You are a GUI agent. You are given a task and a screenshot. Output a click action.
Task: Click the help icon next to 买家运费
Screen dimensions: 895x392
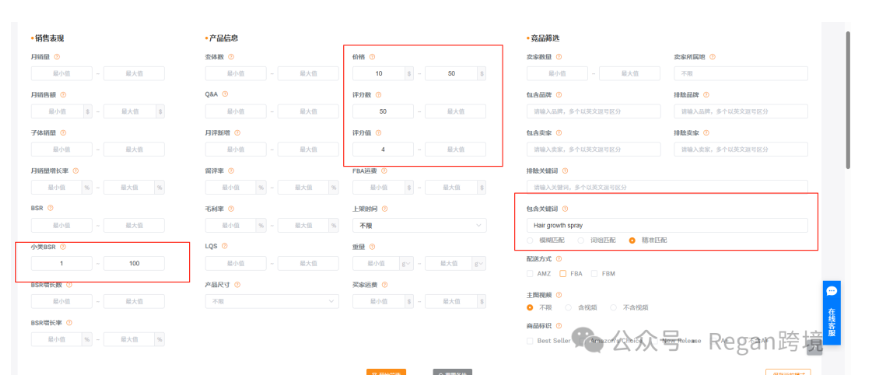[384, 284]
